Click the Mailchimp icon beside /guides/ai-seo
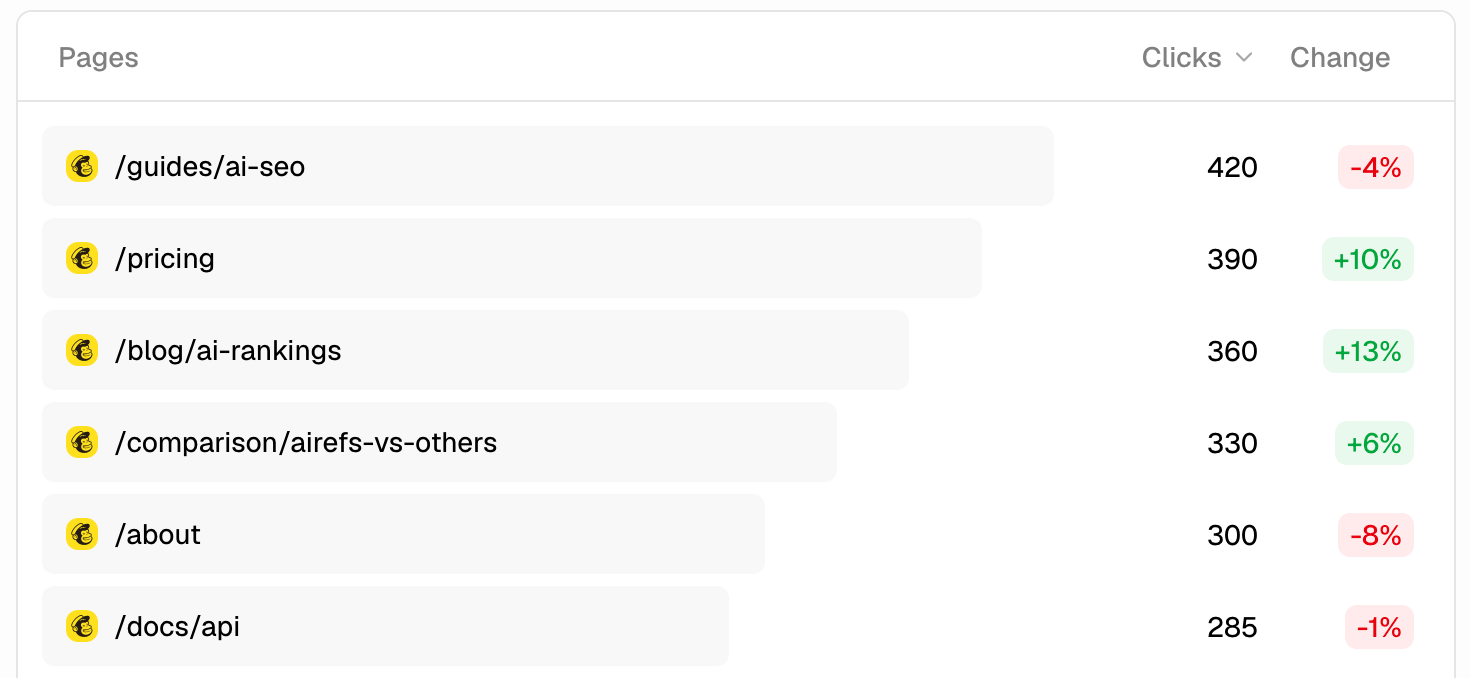Image resolution: width=1470 pixels, height=678 pixels. pyautogui.click(x=82, y=166)
